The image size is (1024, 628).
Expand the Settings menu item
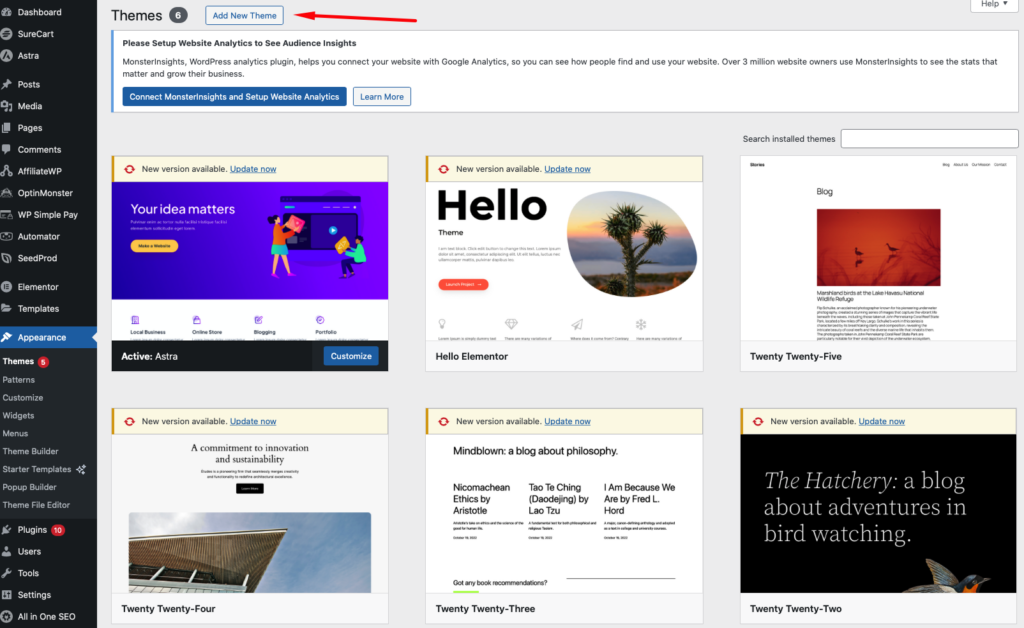point(34,595)
